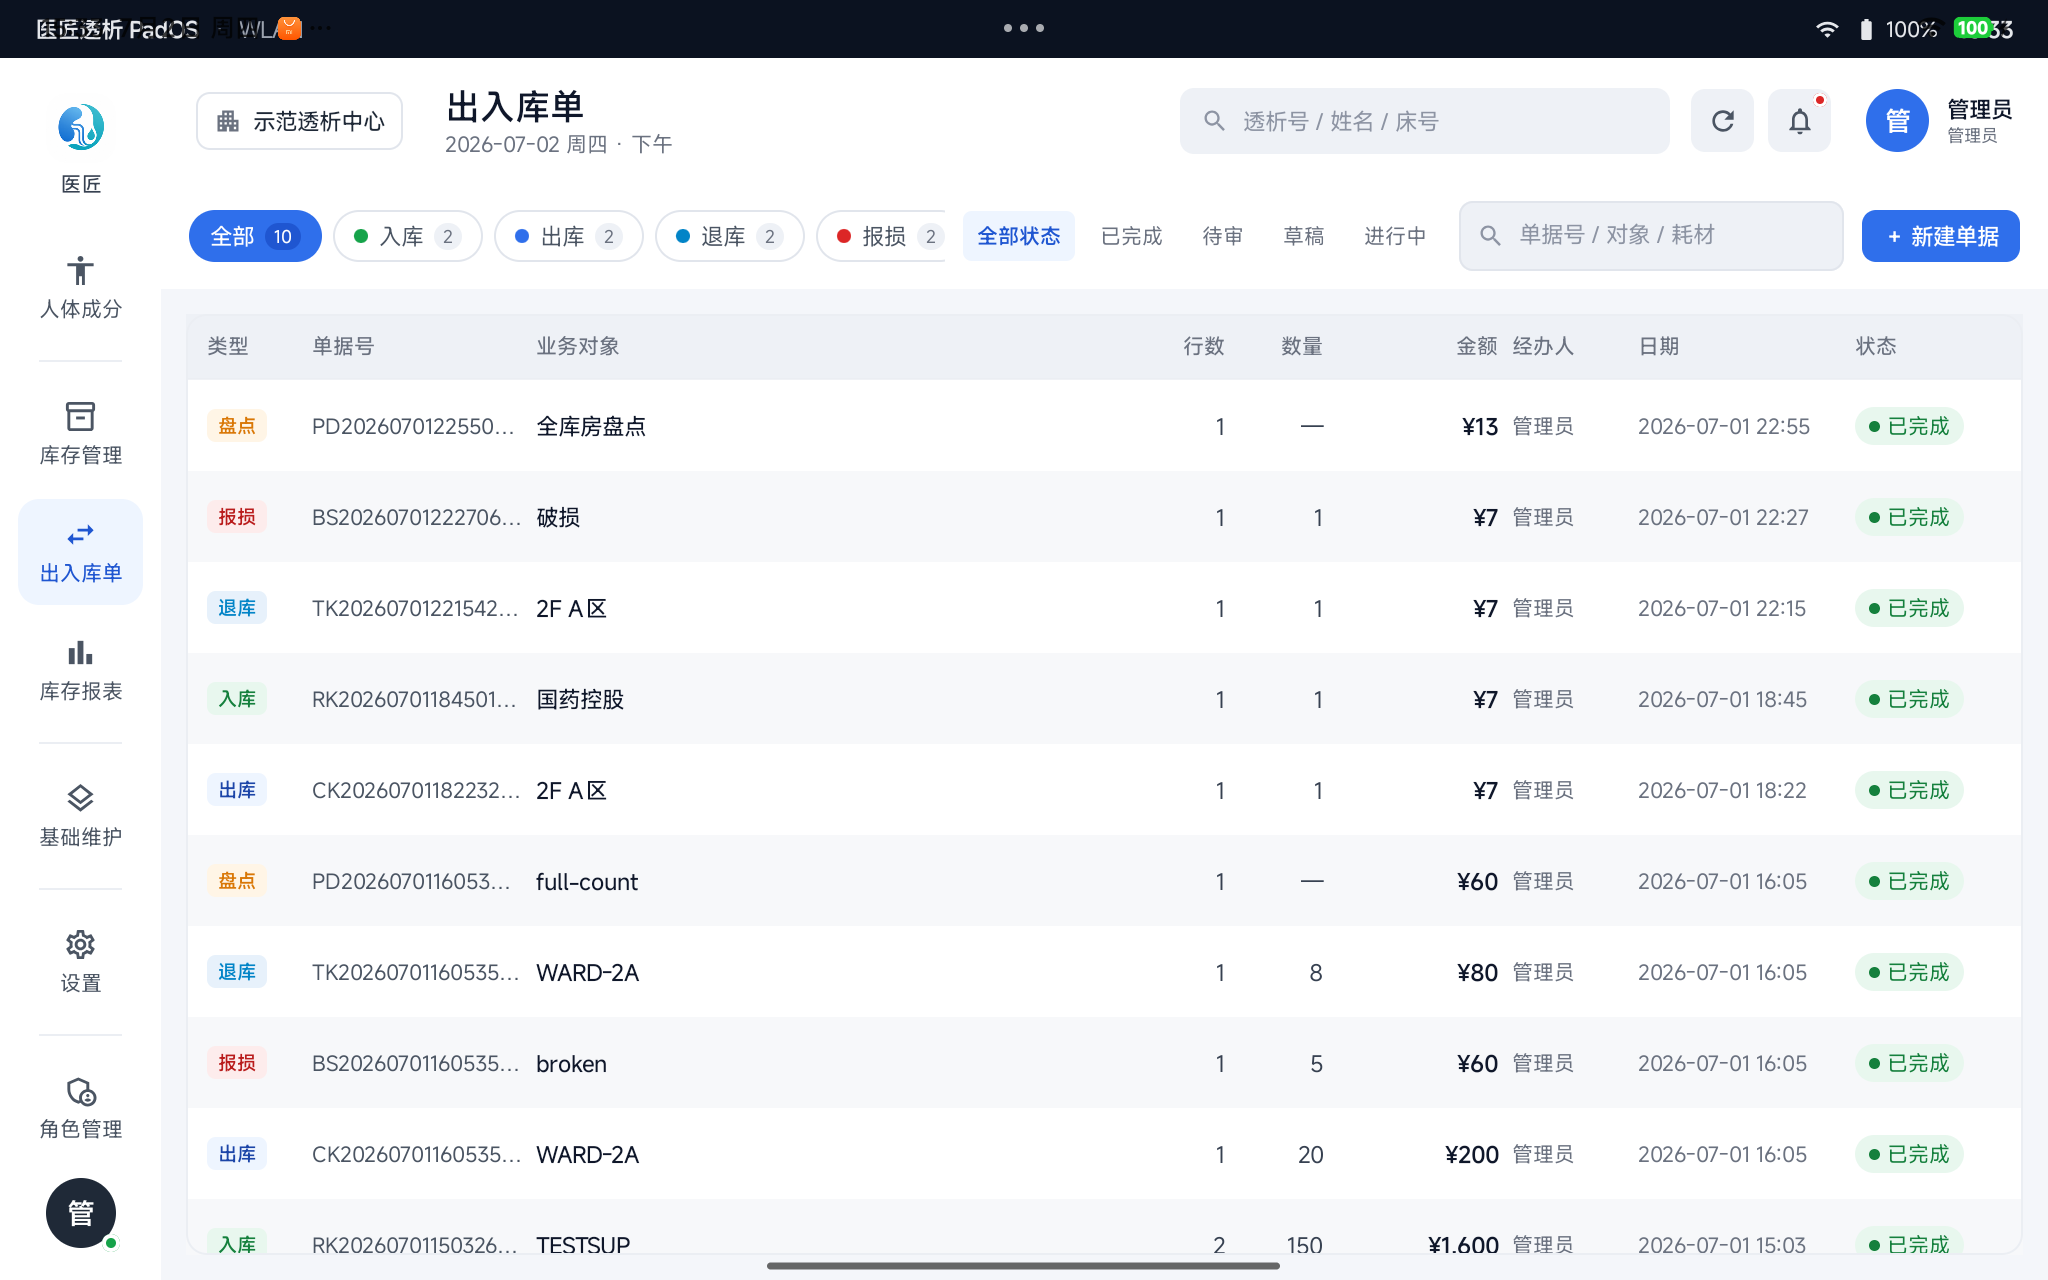Screen dimensions: 2048x1280
Task: Select the 待审 status filter
Action: coord(1222,236)
